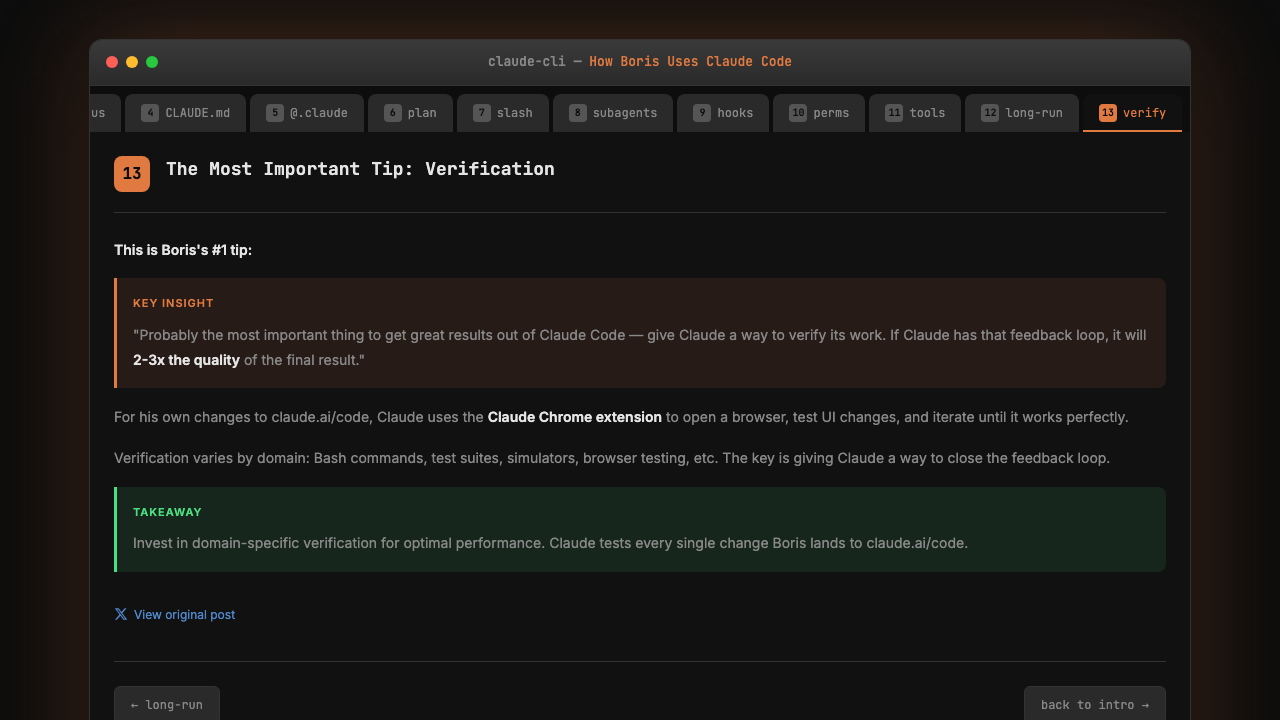Select the perms tab
The height and width of the screenshot is (720, 1280).
(x=819, y=113)
